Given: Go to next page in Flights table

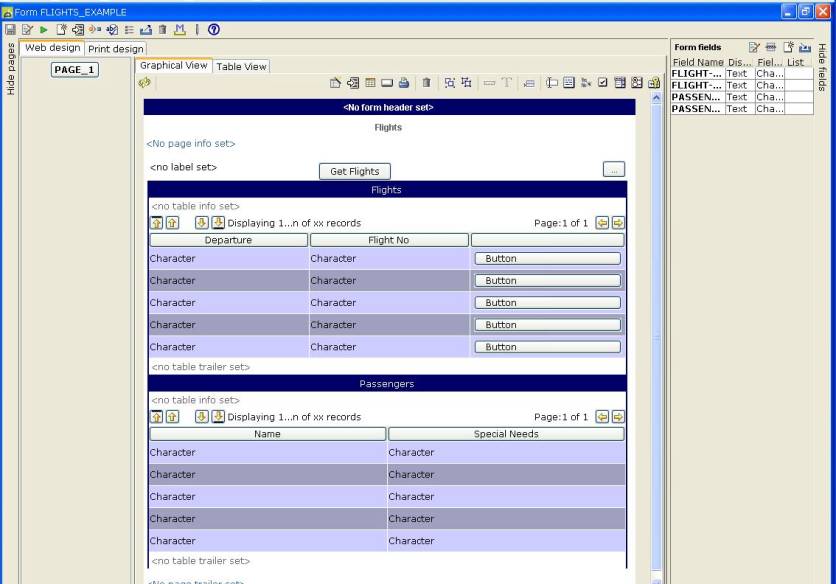Looking at the screenshot, I should coord(618,223).
